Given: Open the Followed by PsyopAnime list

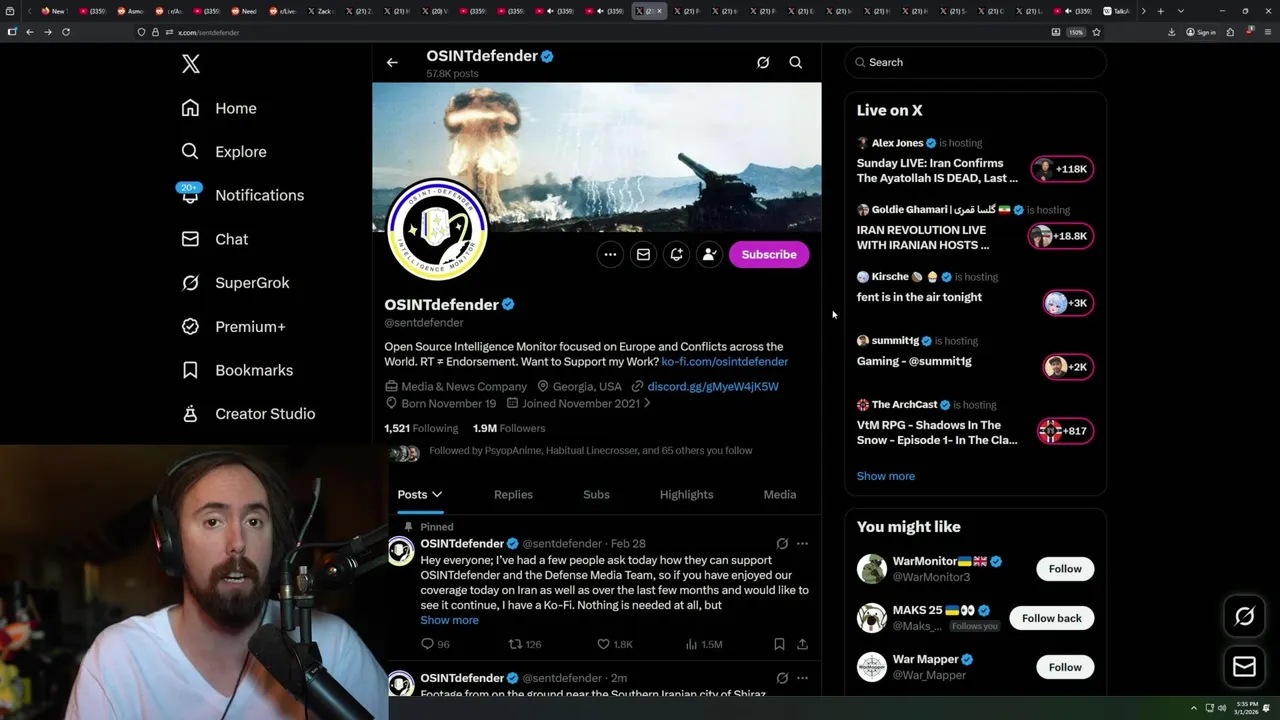Looking at the screenshot, I should click(590, 451).
